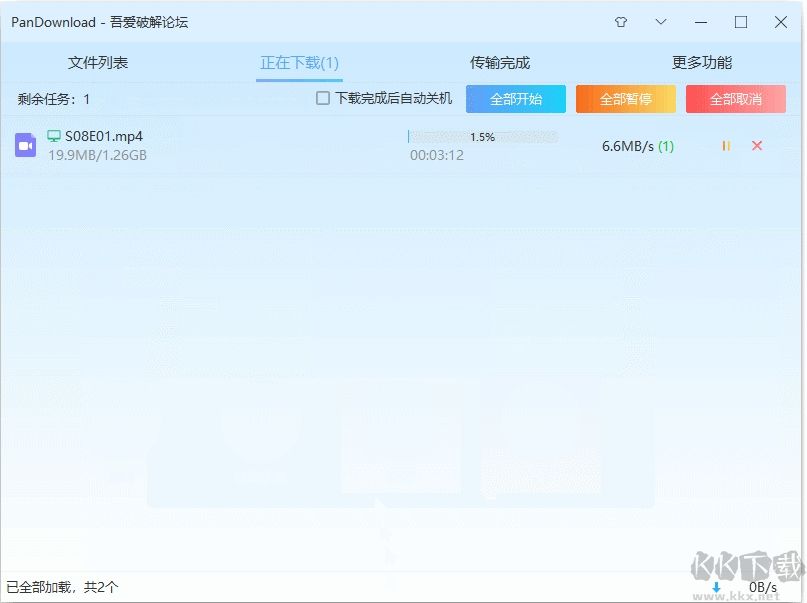Click the video file icon next to S08E01.mp4
Image resolution: width=807 pixels, height=603 pixels.
tap(24, 146)
